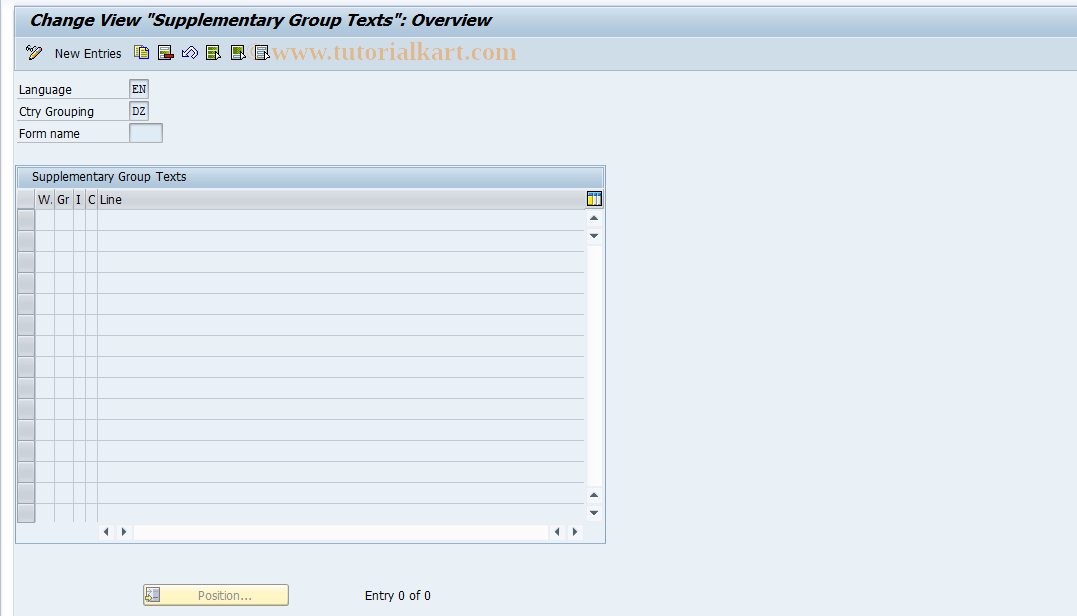
Task: Click the table's bottom scroll-up arrow
Action: coord(594,495)
